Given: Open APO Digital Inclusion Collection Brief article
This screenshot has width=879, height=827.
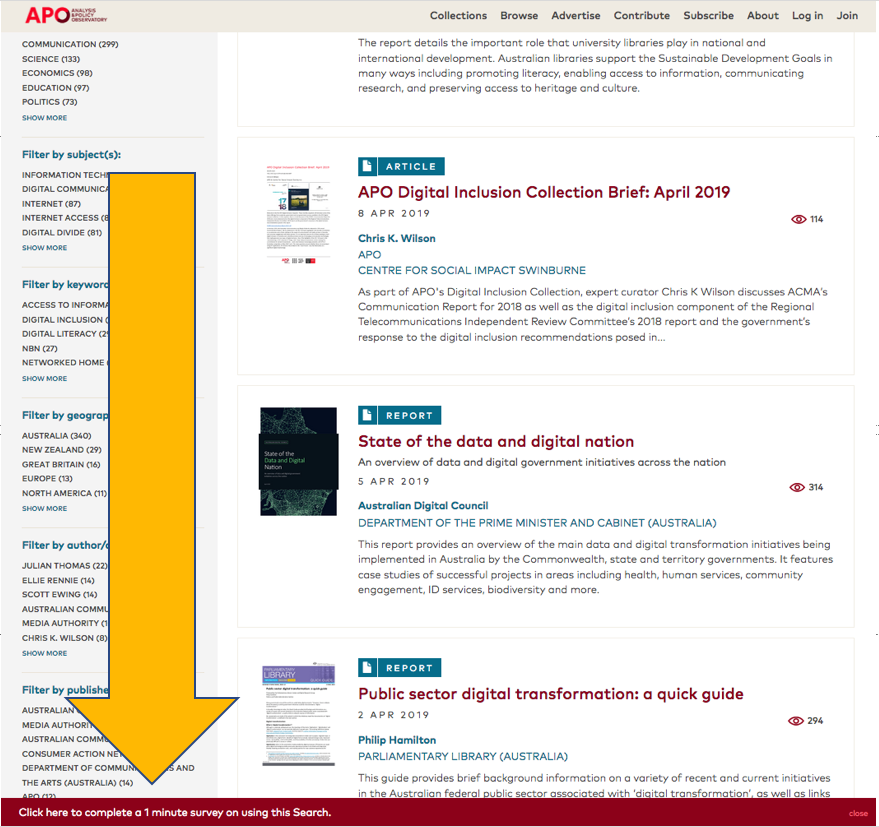Looking at the screenshot, I should coord(544,192).
